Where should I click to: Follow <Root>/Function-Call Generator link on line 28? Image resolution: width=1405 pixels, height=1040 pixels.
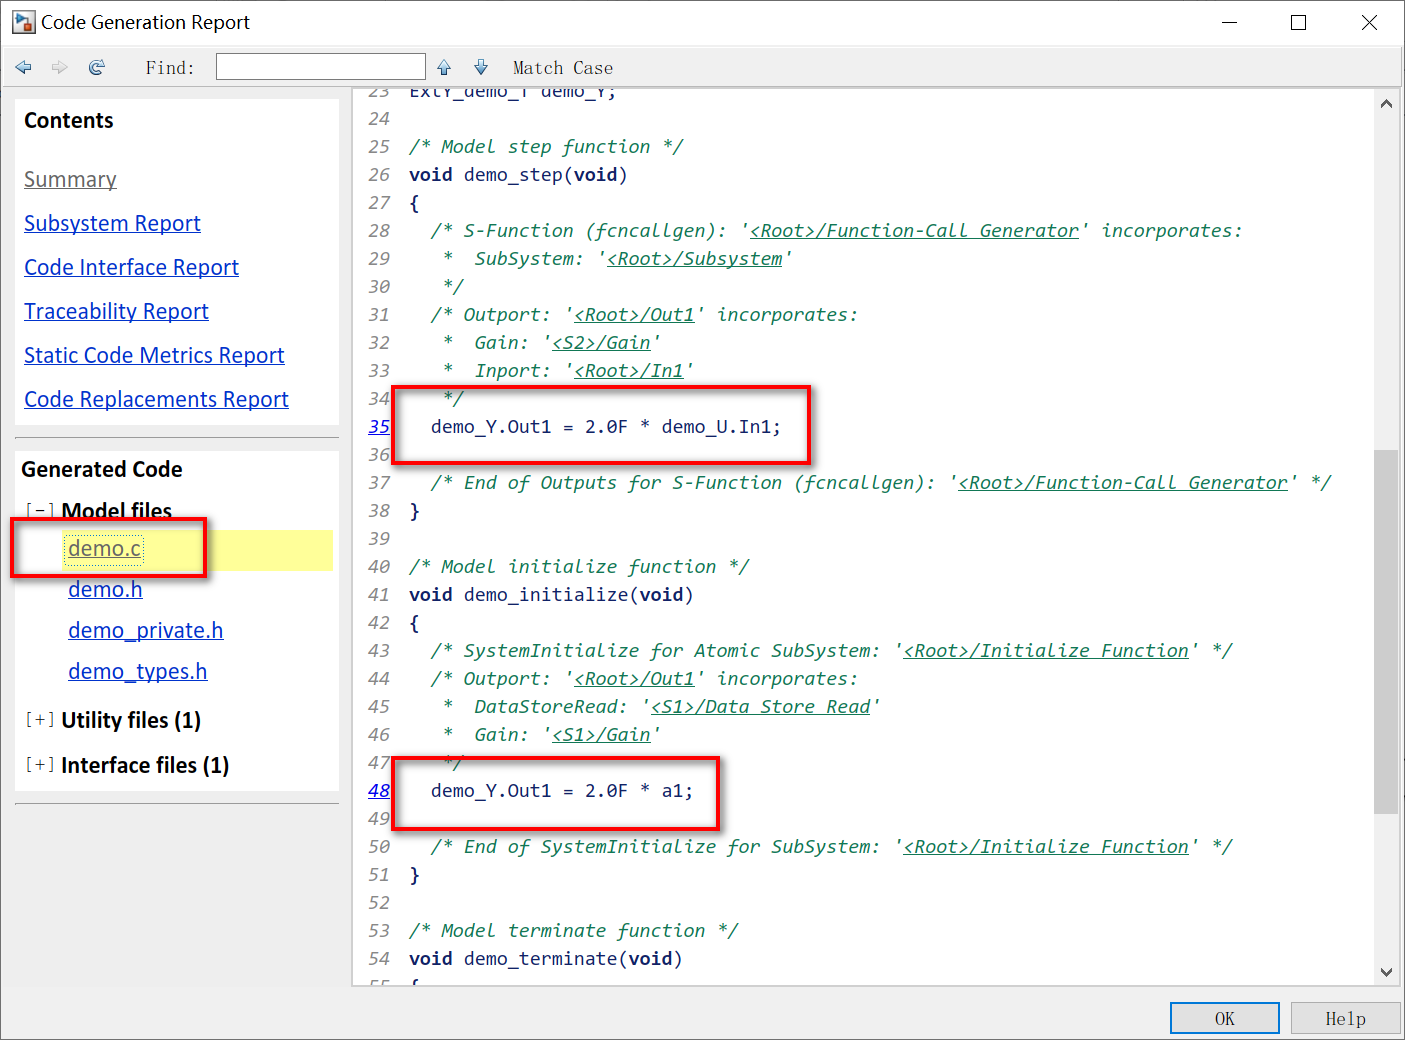(x=914, y=231)
